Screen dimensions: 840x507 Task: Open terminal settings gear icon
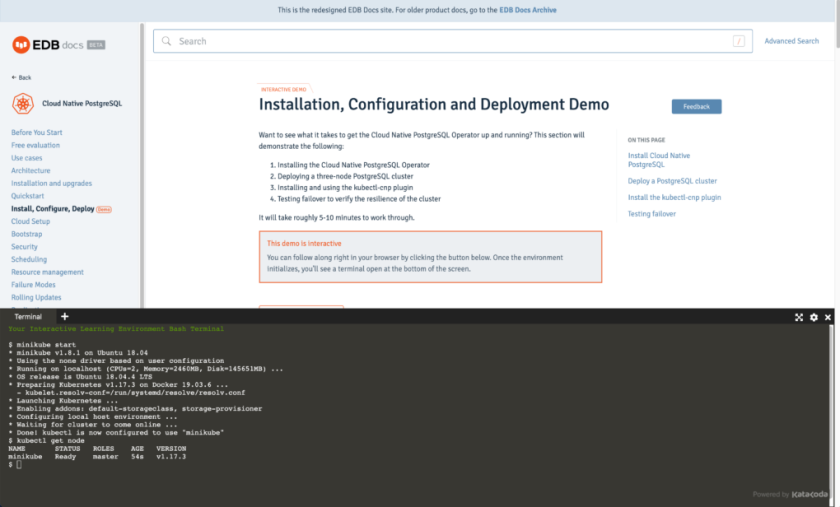click(x=814, y=317)
